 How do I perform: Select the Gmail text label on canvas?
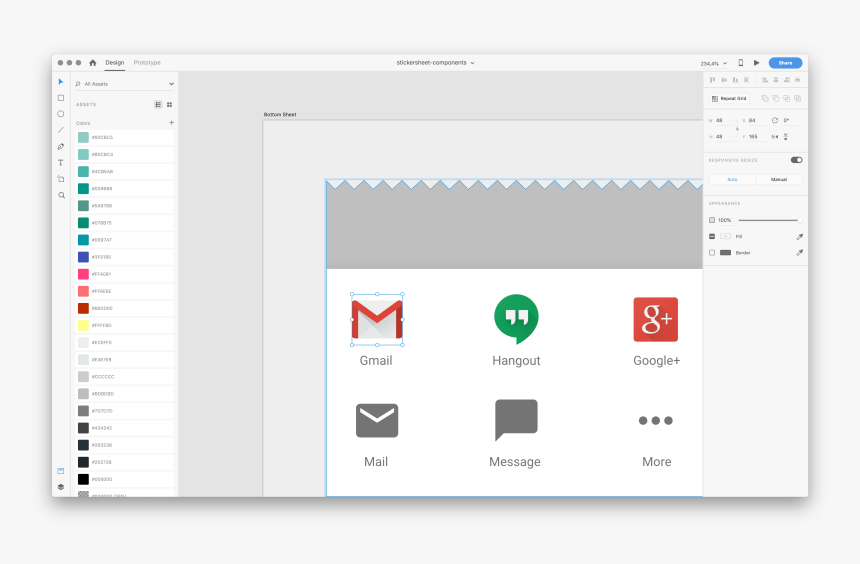point(376,360)
